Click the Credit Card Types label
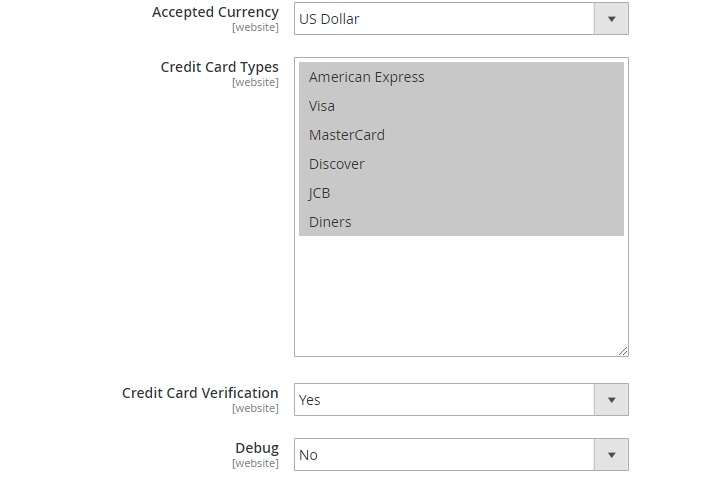This screenshot has width=701, height=487. point(220,67)
